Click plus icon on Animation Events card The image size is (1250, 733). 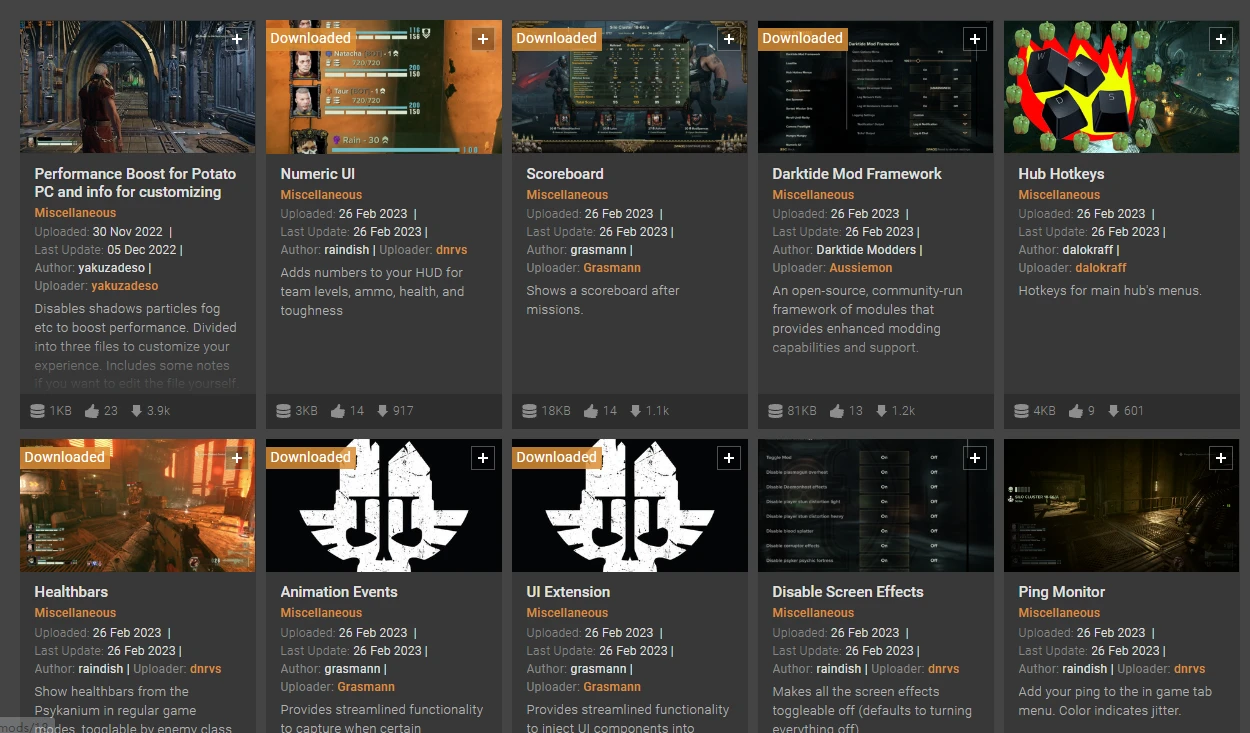[483, 458]
